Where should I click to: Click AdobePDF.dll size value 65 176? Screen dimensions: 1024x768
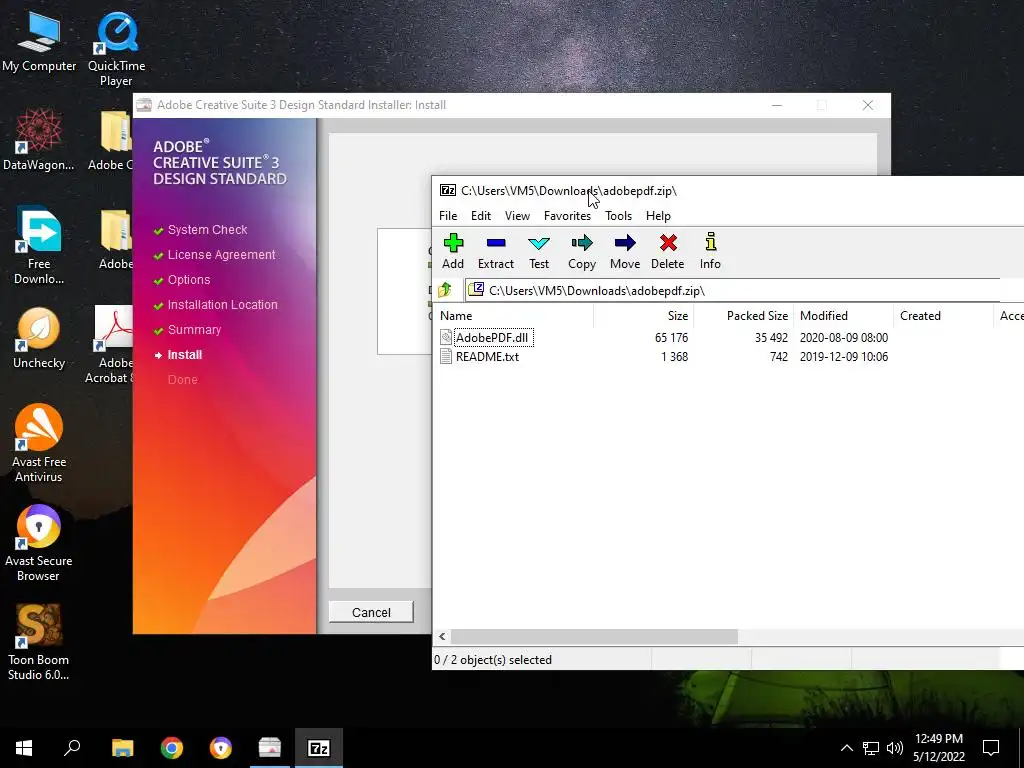(x=671, y=337)
